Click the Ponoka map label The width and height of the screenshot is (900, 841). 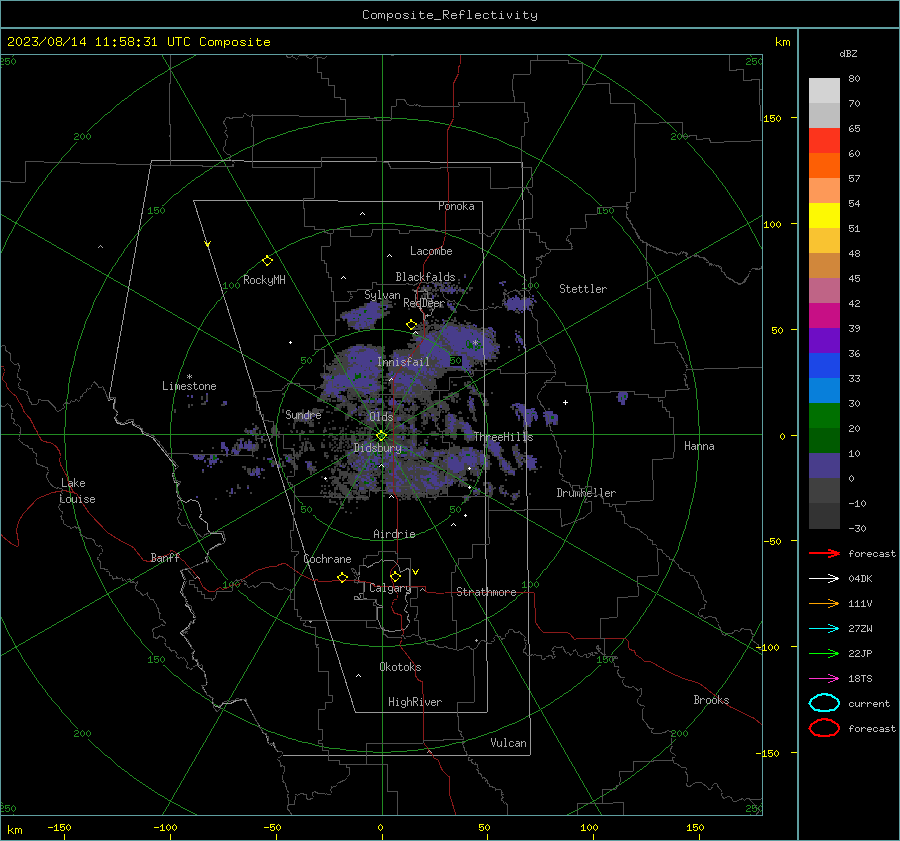(456, 206)
